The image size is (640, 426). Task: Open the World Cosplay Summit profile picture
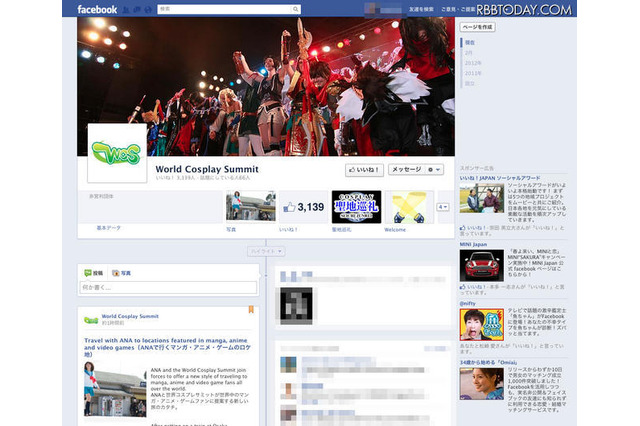[x=117, y=153]
